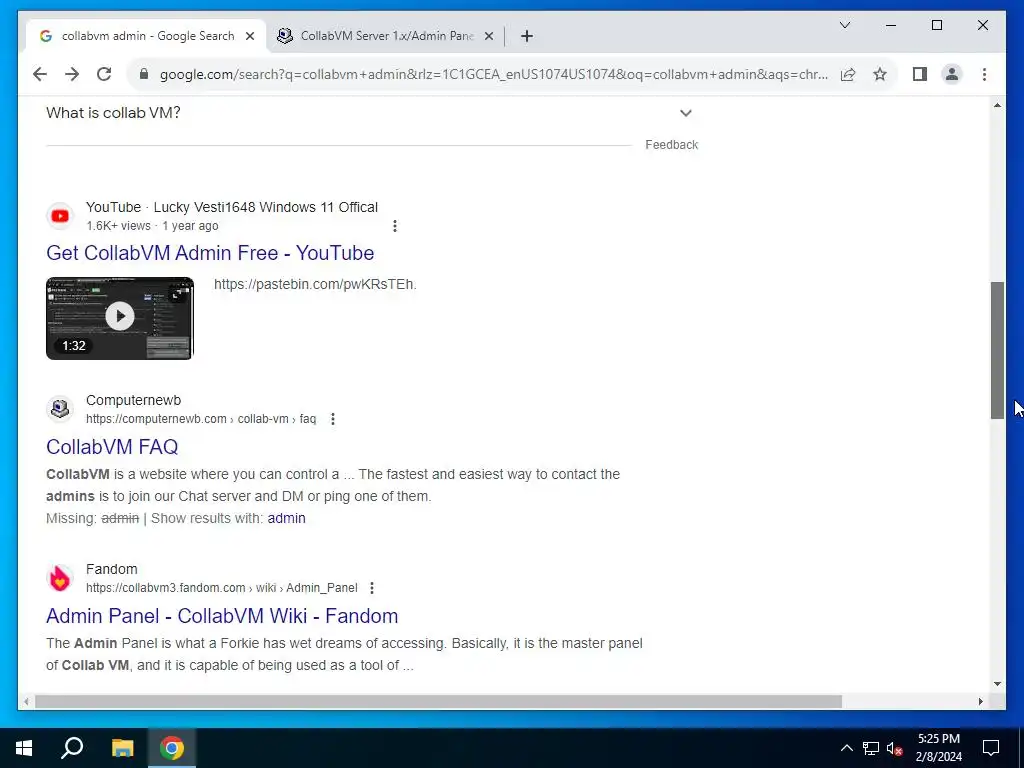The height and width of the screenshot is (768, 1024).
Task: Click 'admin' in Show results with
Action: coord(286,519)
